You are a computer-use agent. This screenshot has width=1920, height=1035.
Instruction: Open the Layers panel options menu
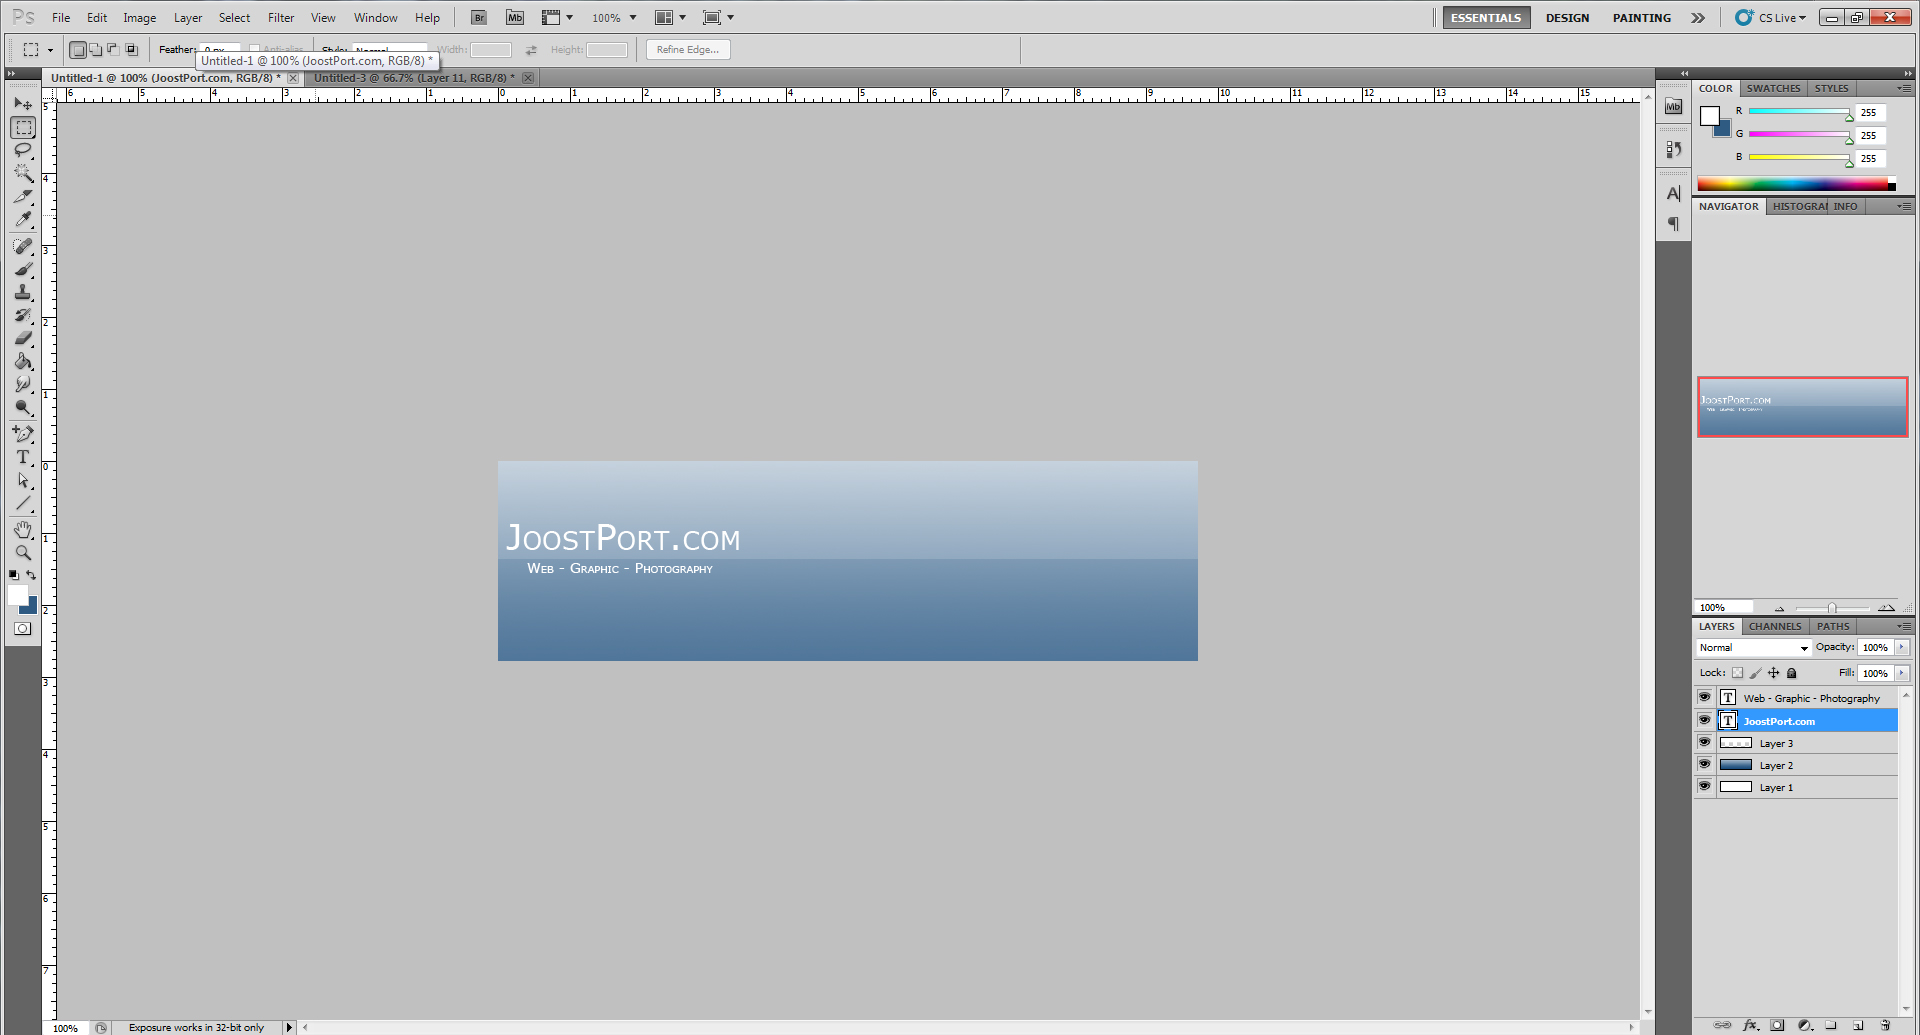coord(1903,627)
